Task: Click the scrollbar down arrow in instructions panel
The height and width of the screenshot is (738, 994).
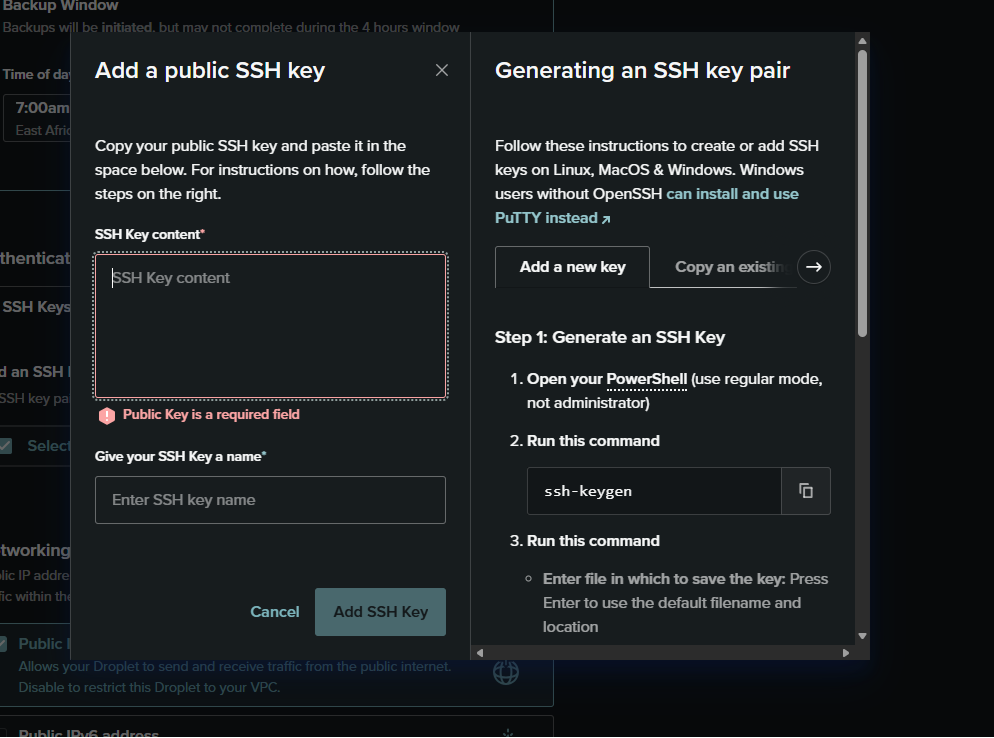Action: click(x=862, y=636)
